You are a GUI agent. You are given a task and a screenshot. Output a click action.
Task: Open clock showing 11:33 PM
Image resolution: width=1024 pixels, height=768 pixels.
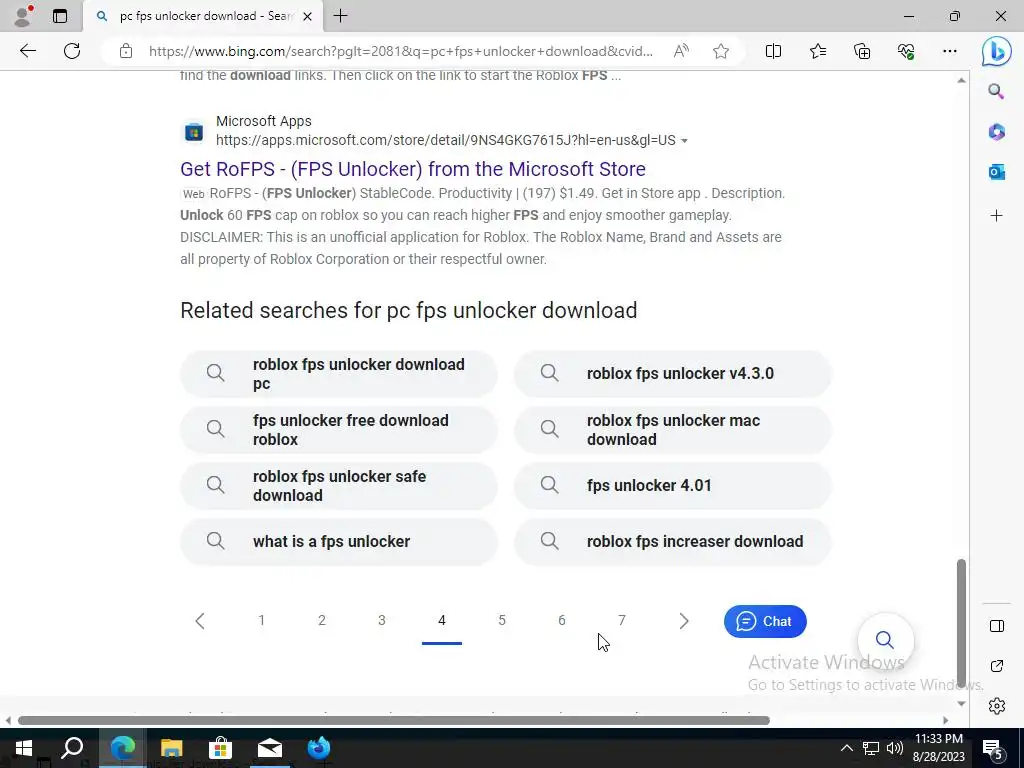(x=938, y=748)
